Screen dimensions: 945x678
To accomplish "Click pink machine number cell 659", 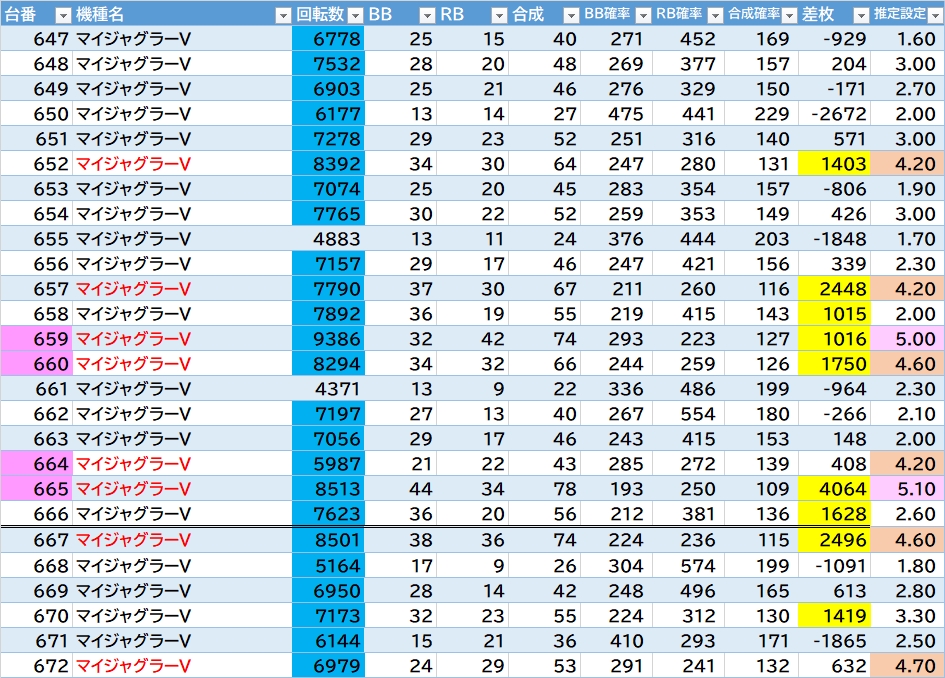I will (37, 339).
